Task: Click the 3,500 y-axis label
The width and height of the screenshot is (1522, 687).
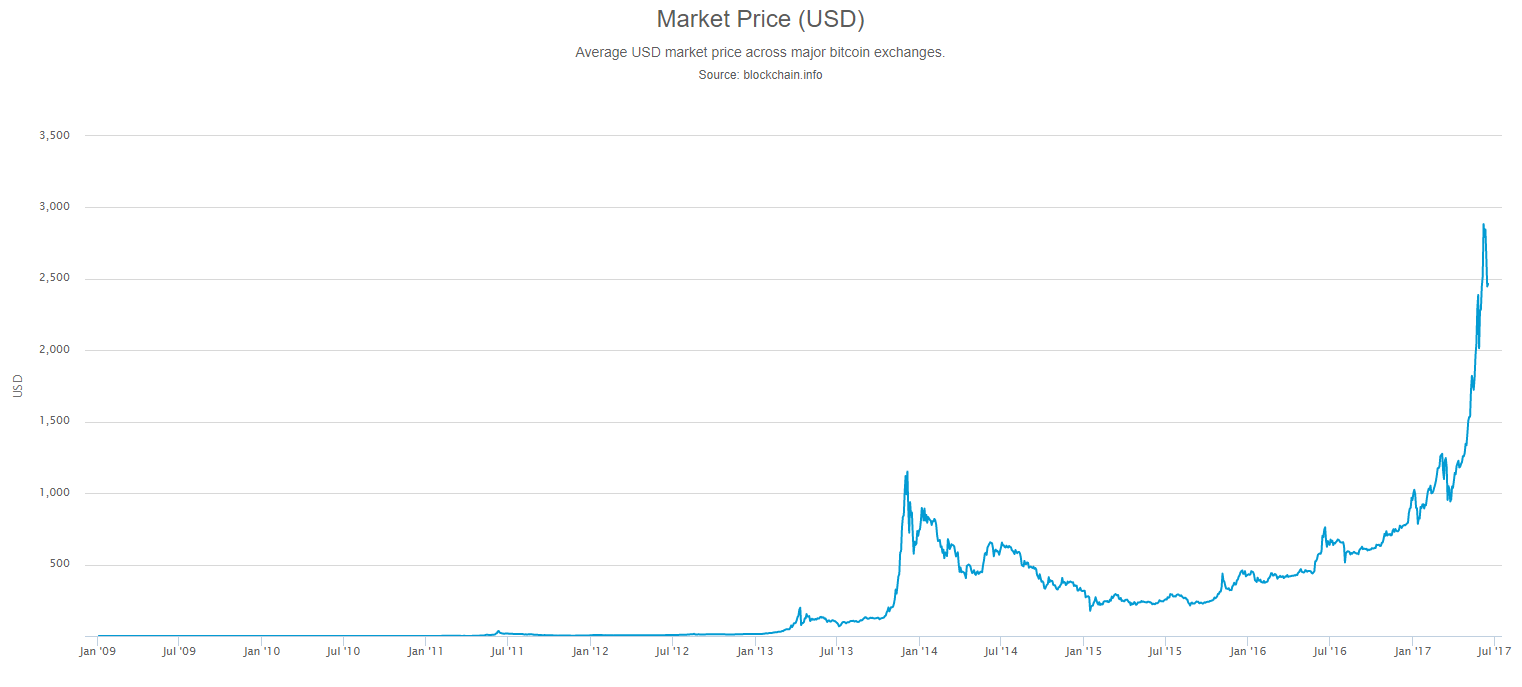Action: 53,135
